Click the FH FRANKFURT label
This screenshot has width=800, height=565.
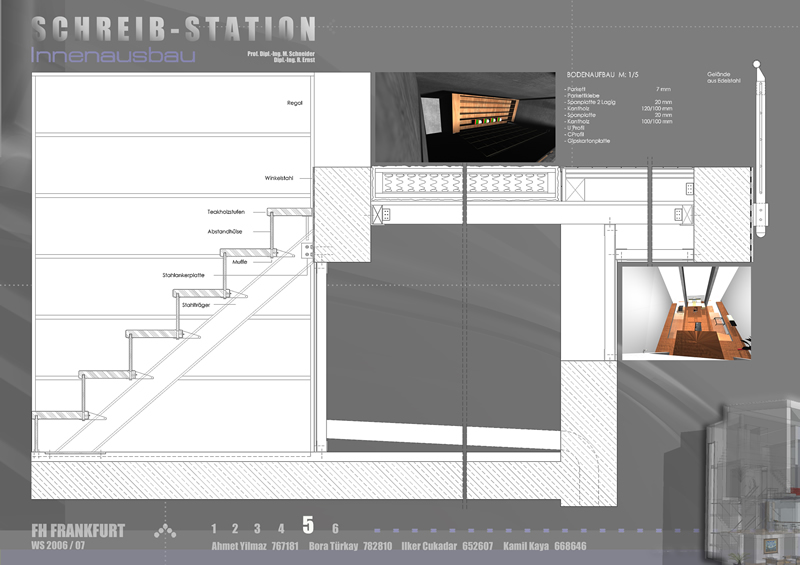[x=78, y=531]
